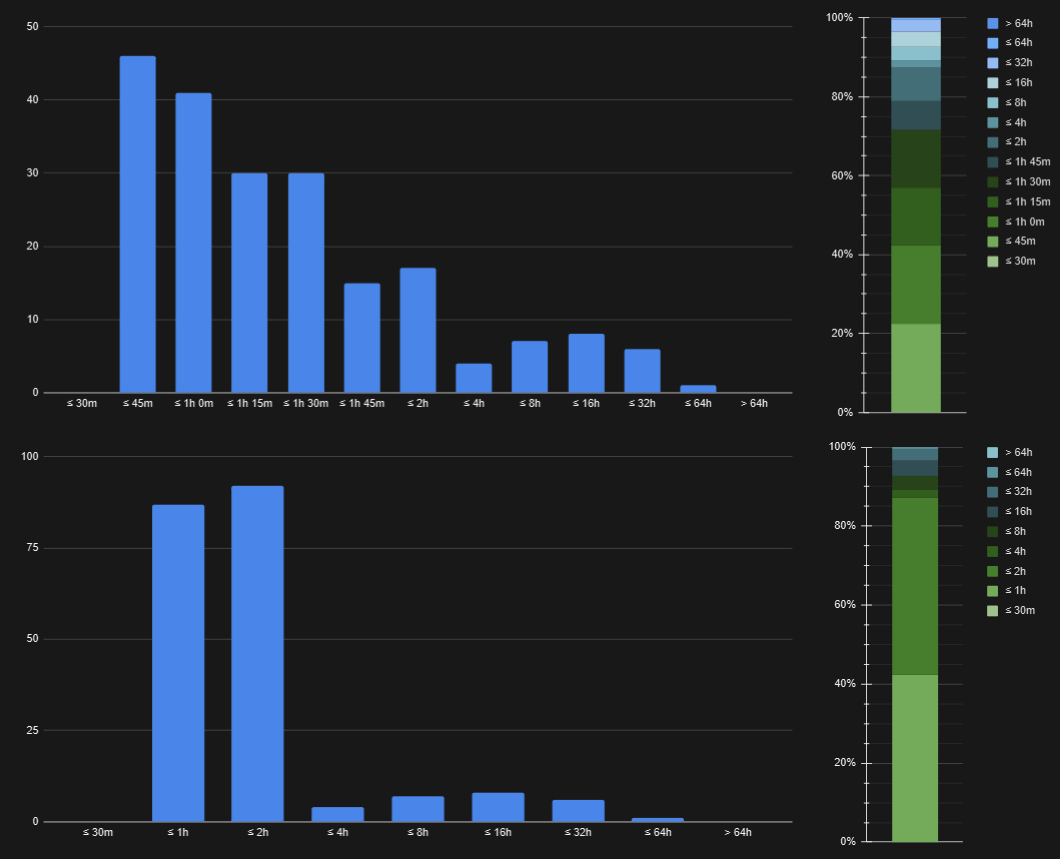Image resolution: width=1060 pixels, height=859 pixels.
Task: Select the ≤ 1h 0m bar in top chart
Action: (x=193, y=243)
